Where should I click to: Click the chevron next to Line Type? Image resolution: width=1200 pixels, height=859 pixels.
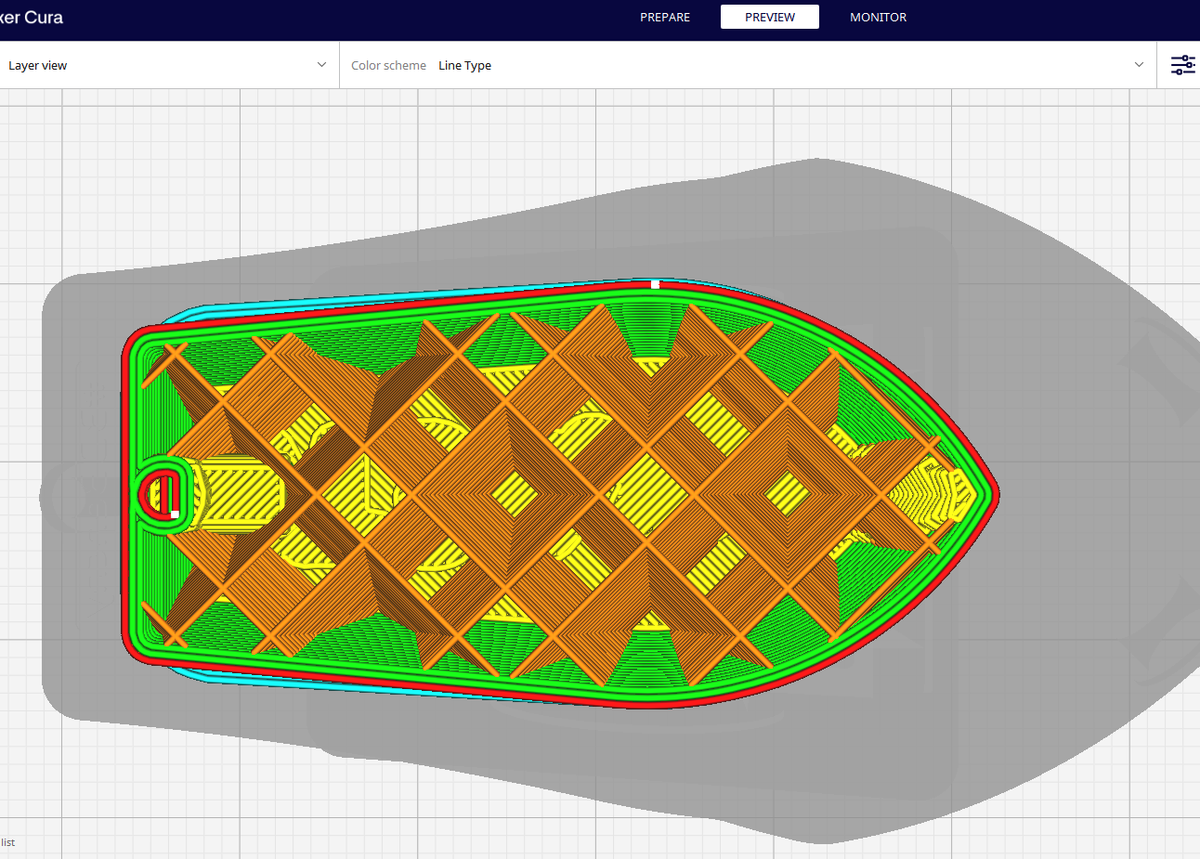tap(1138, 64)
